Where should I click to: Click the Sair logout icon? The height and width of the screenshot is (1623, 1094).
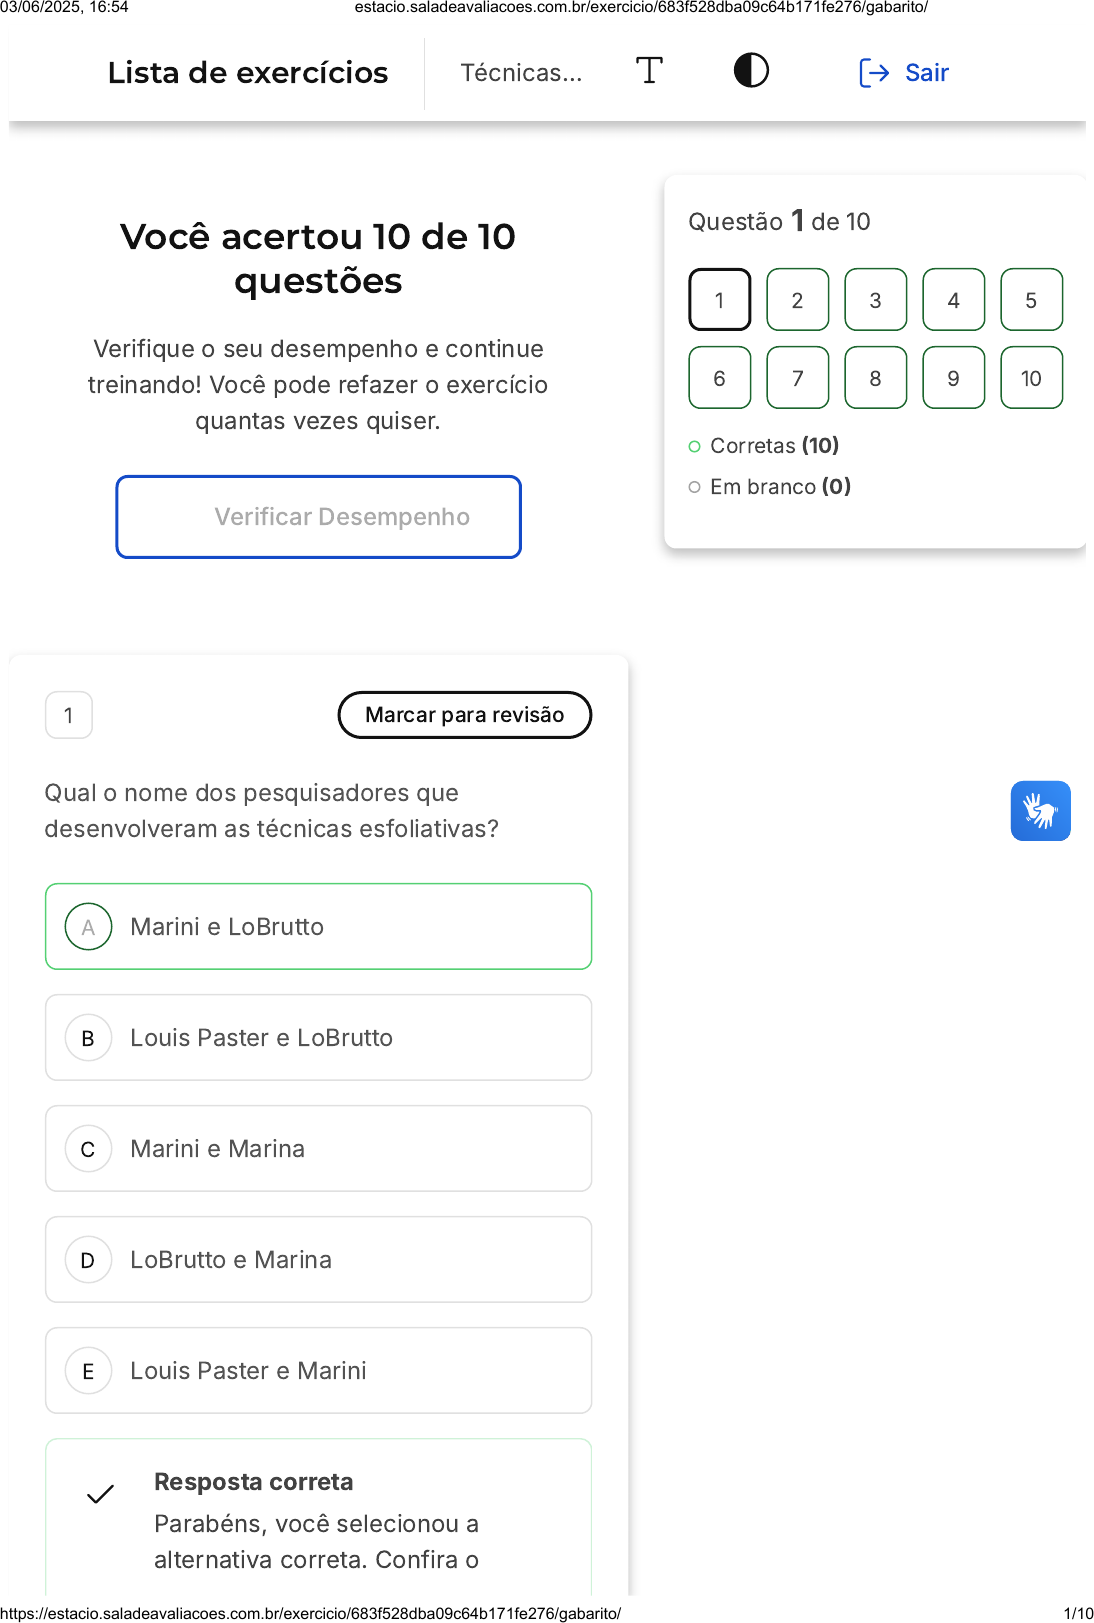coord(874,73)
